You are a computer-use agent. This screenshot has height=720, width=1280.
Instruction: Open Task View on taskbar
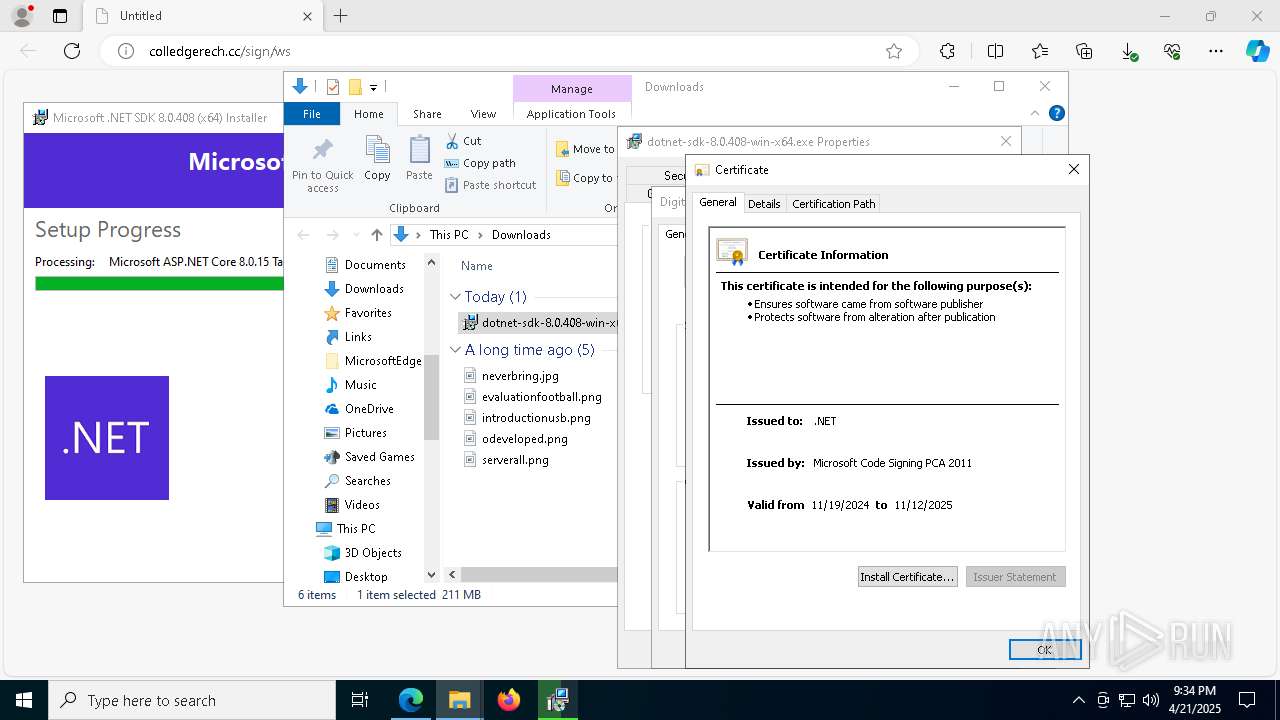click(x=360, y=700)
